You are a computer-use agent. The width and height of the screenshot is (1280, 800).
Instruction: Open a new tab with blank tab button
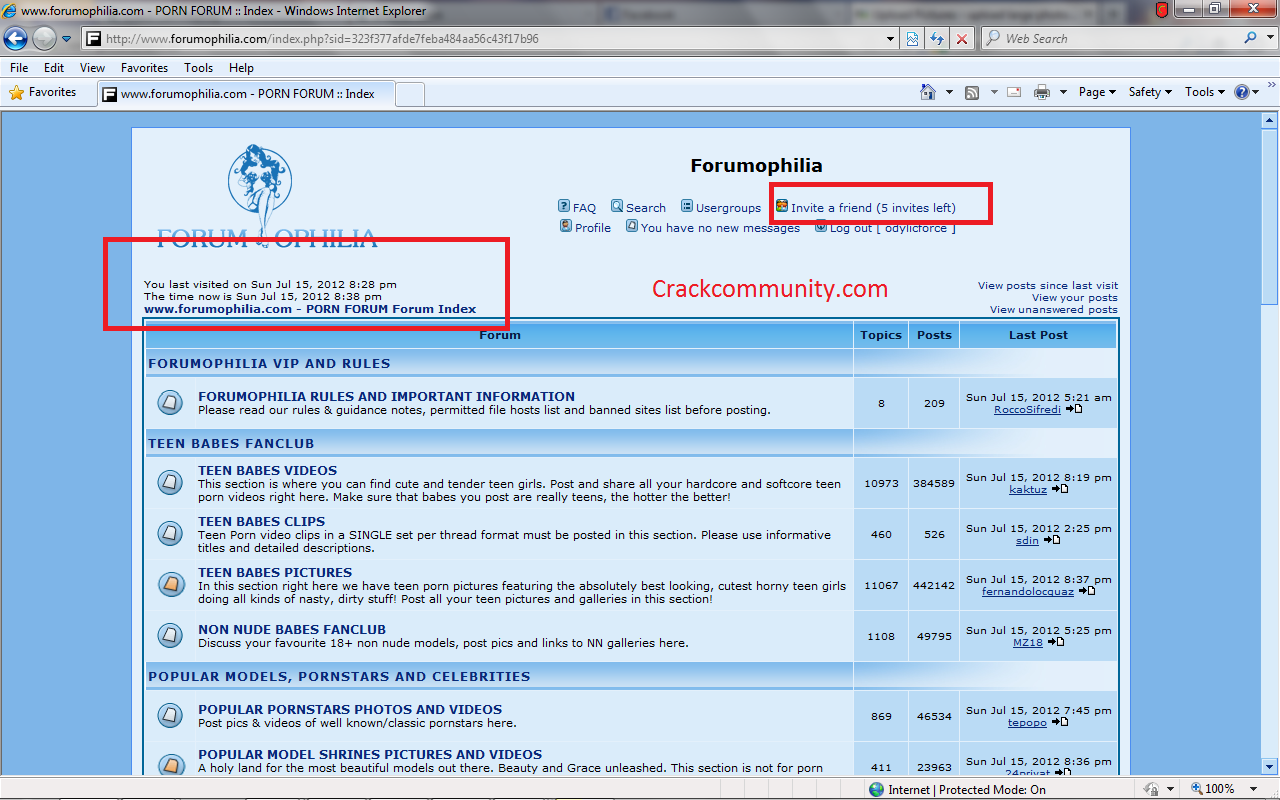[410, 94]
